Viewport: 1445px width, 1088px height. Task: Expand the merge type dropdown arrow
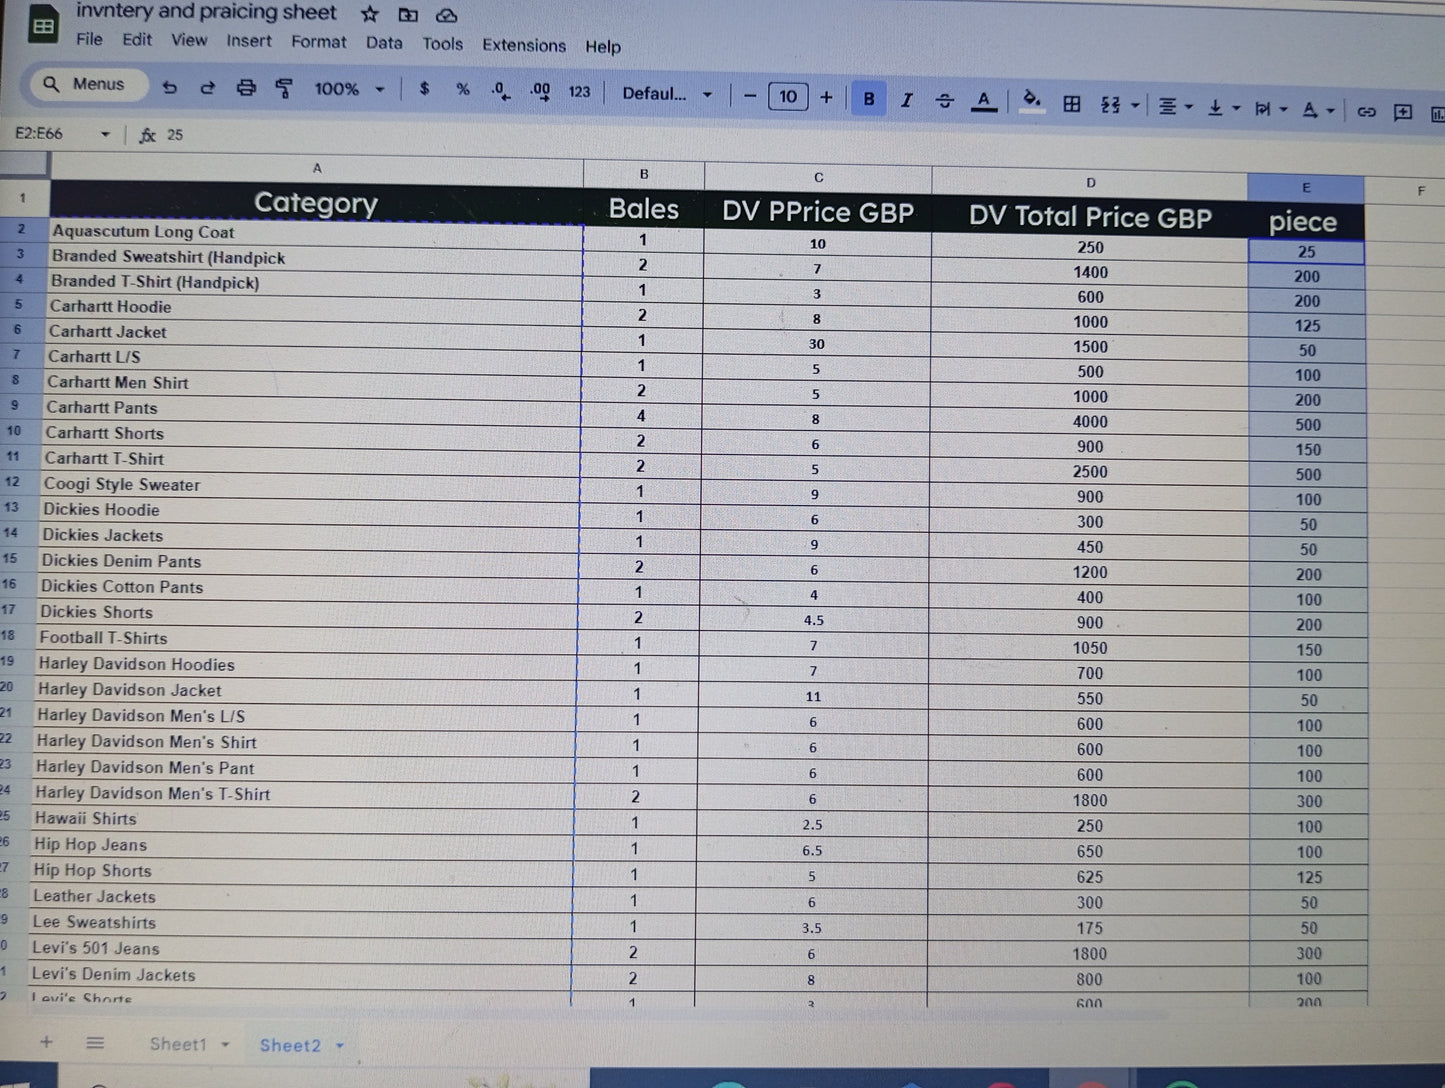(1136, 105)
